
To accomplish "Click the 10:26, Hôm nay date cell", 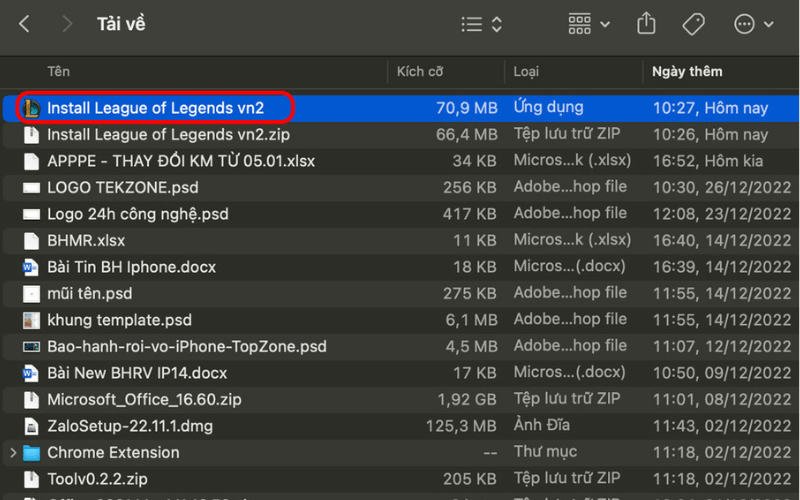I will pyautogui.click(x=710, y=135).
